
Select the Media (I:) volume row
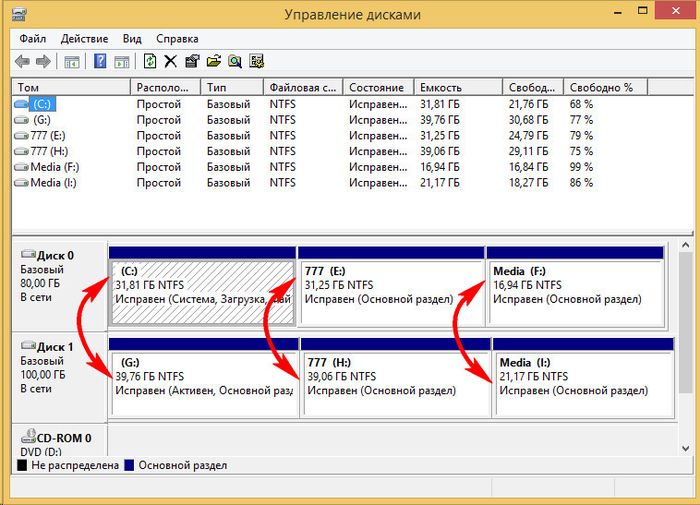353,183
